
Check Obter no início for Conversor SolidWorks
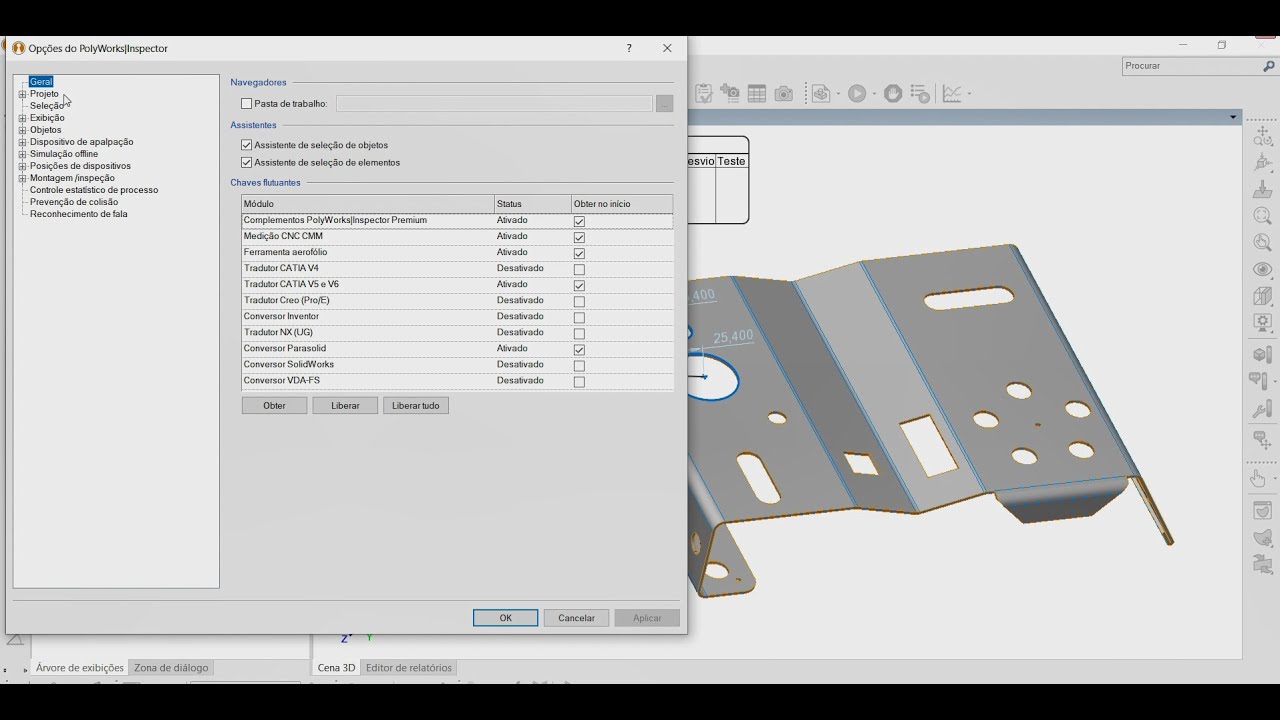coord(579,365)
